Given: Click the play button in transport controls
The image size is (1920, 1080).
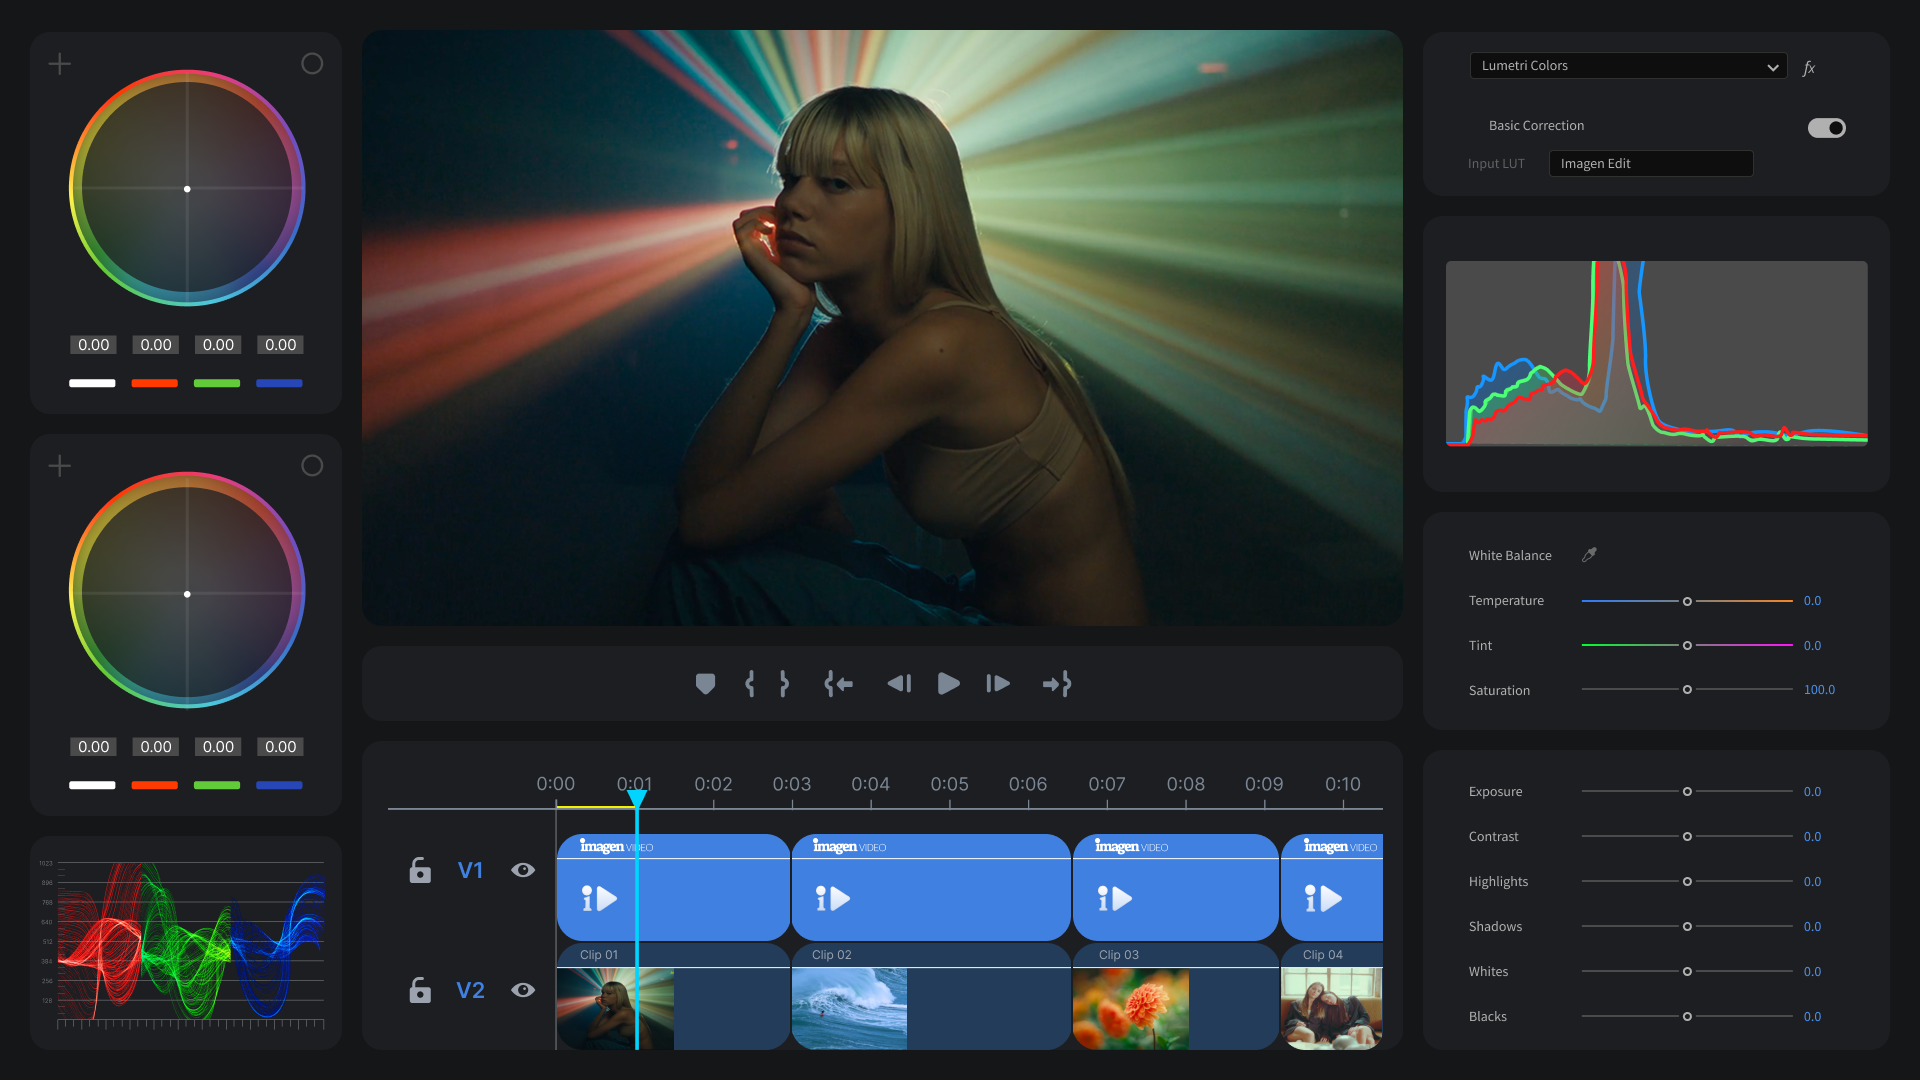Looking at the screenshot, I should coord(948,684).
